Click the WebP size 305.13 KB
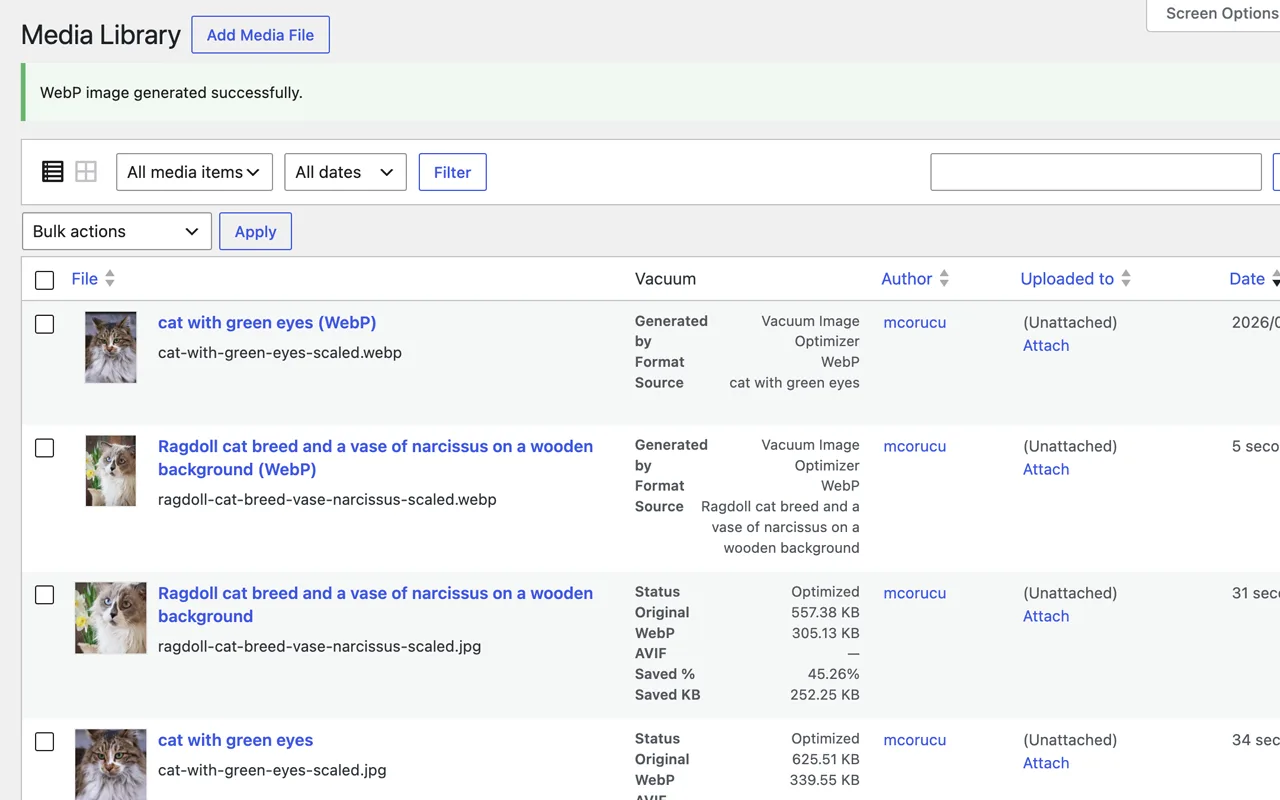The image size is (1280, 800). [x=825, y=633]
